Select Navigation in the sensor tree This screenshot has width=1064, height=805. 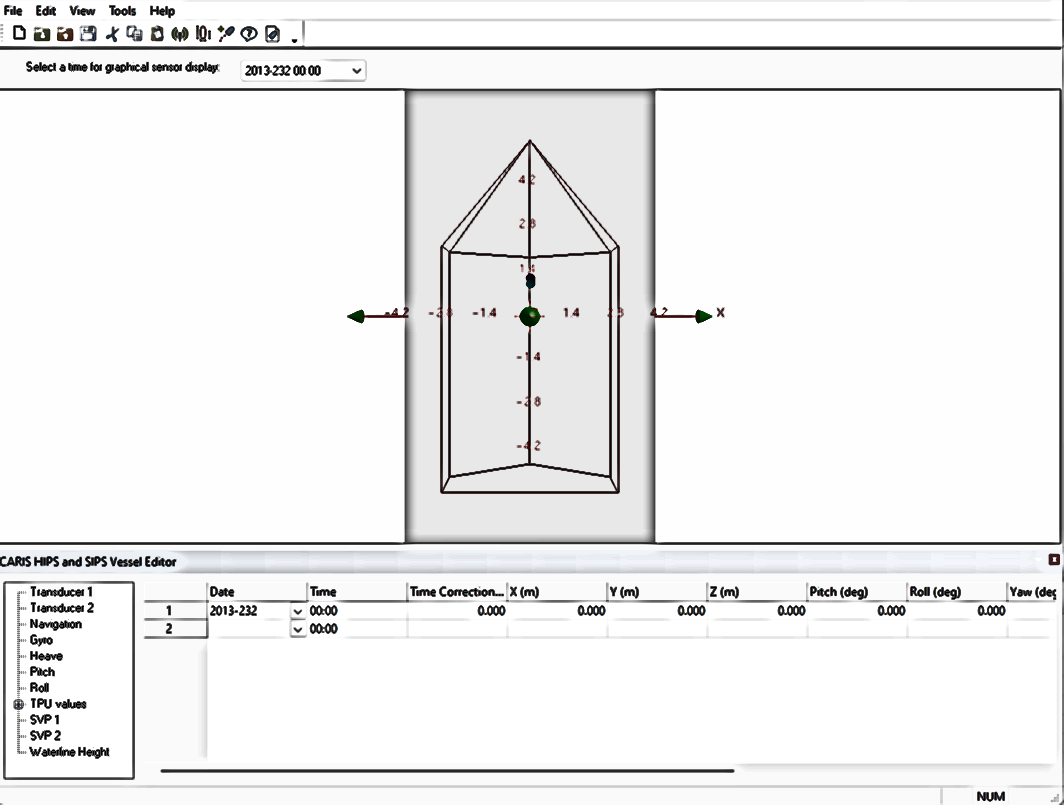[56, 624]
